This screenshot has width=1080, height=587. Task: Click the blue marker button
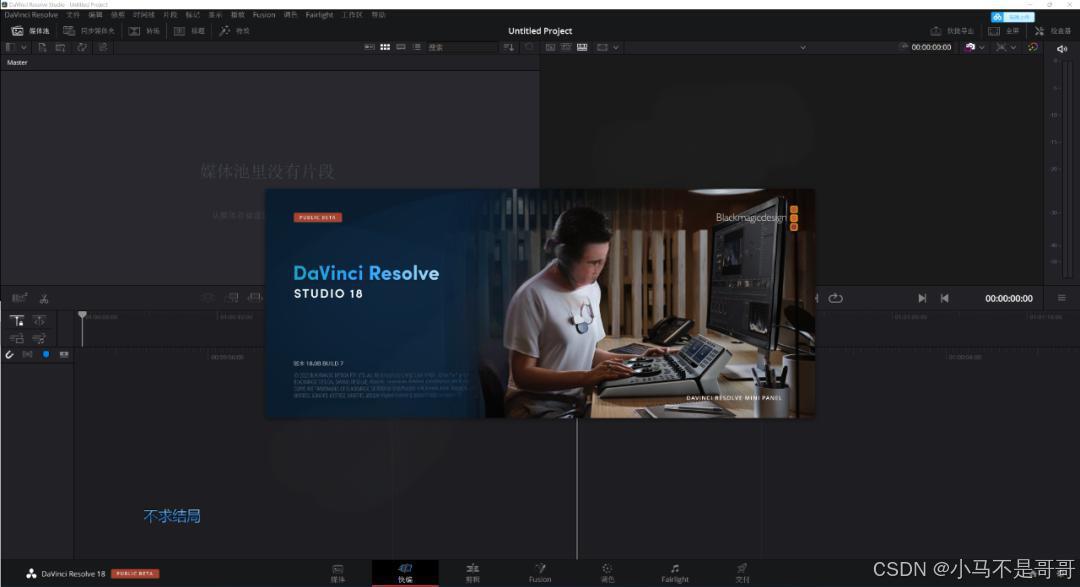46,354
